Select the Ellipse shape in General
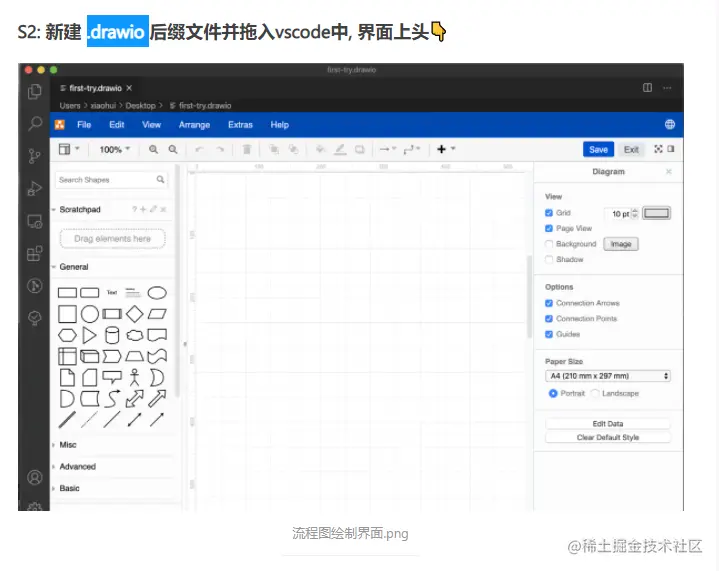This screenshot has width=719, height=571. 157,293
